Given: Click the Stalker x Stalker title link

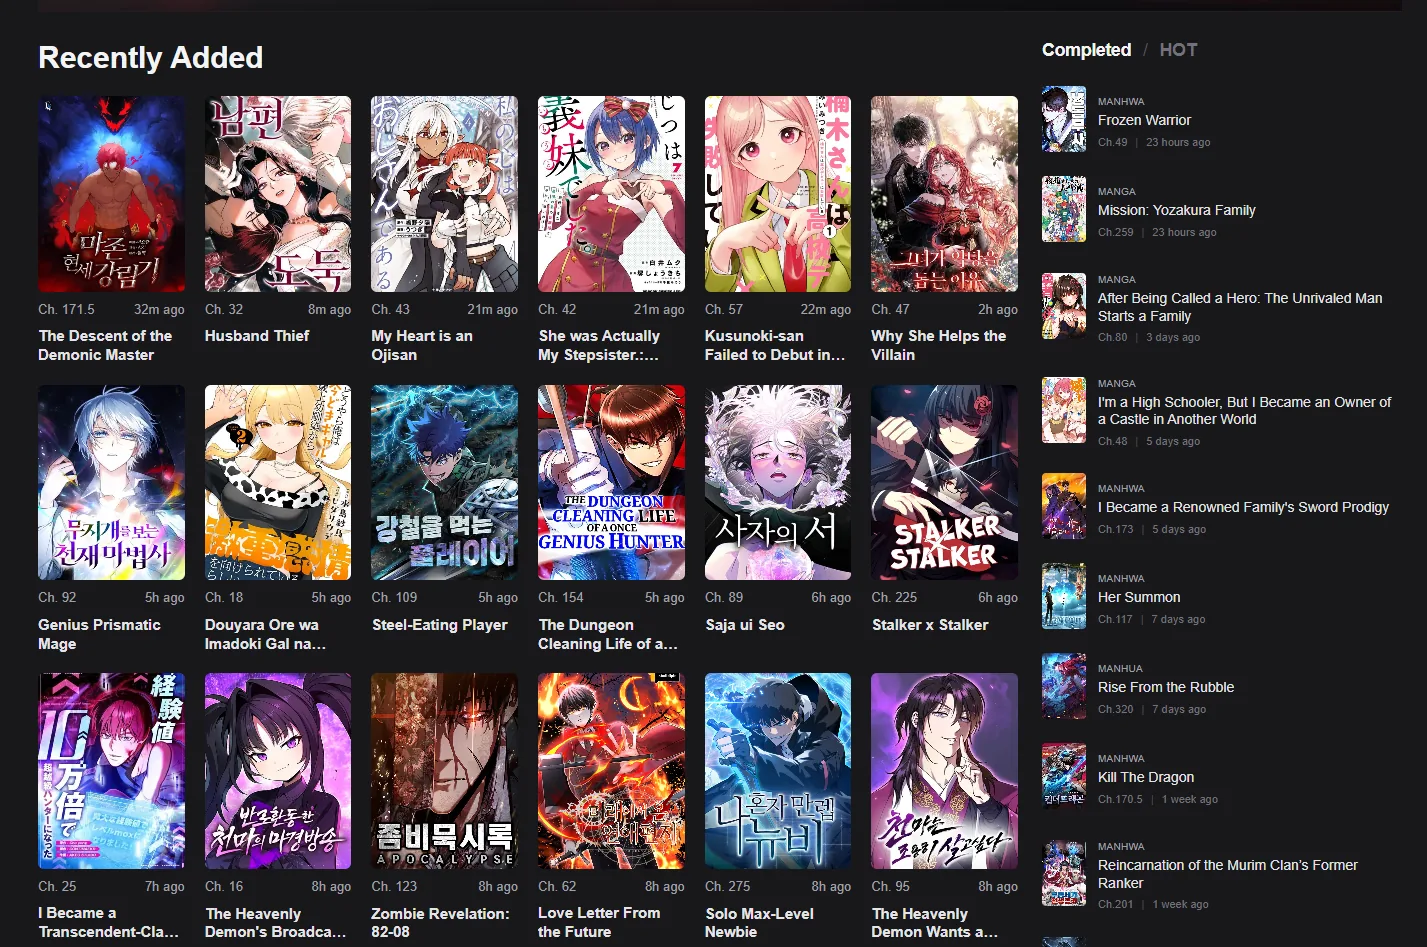Looking at the screenshot, I should 930,625.
